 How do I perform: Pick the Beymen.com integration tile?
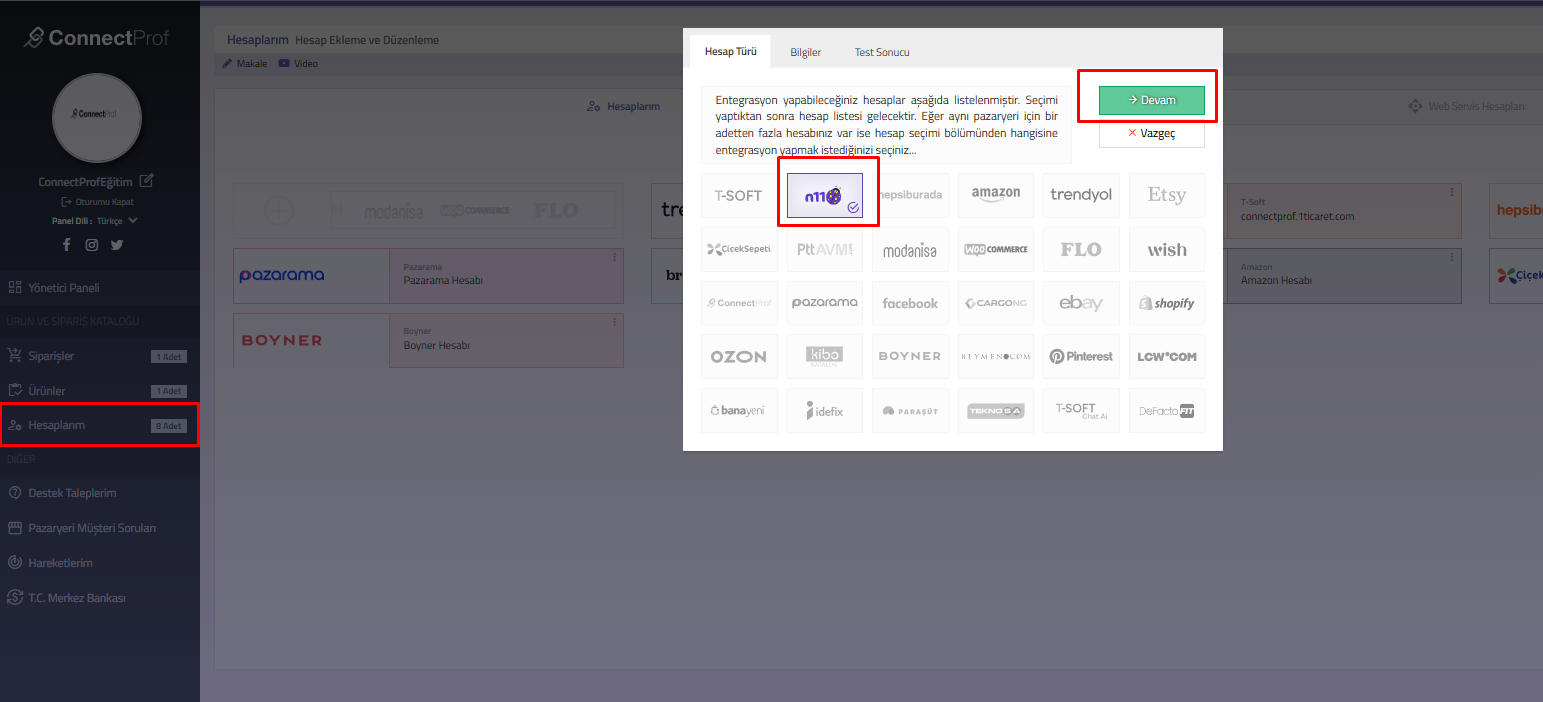point(995,356)
